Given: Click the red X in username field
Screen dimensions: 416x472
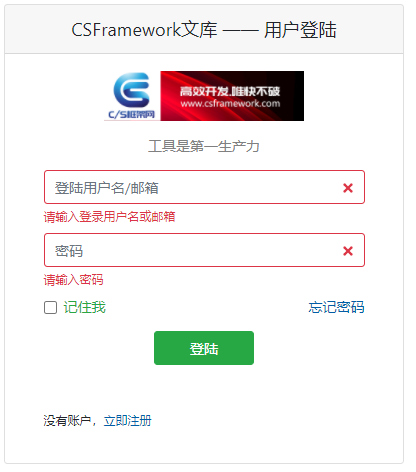Looking at the screenshot, I should [x=348, y=188].
